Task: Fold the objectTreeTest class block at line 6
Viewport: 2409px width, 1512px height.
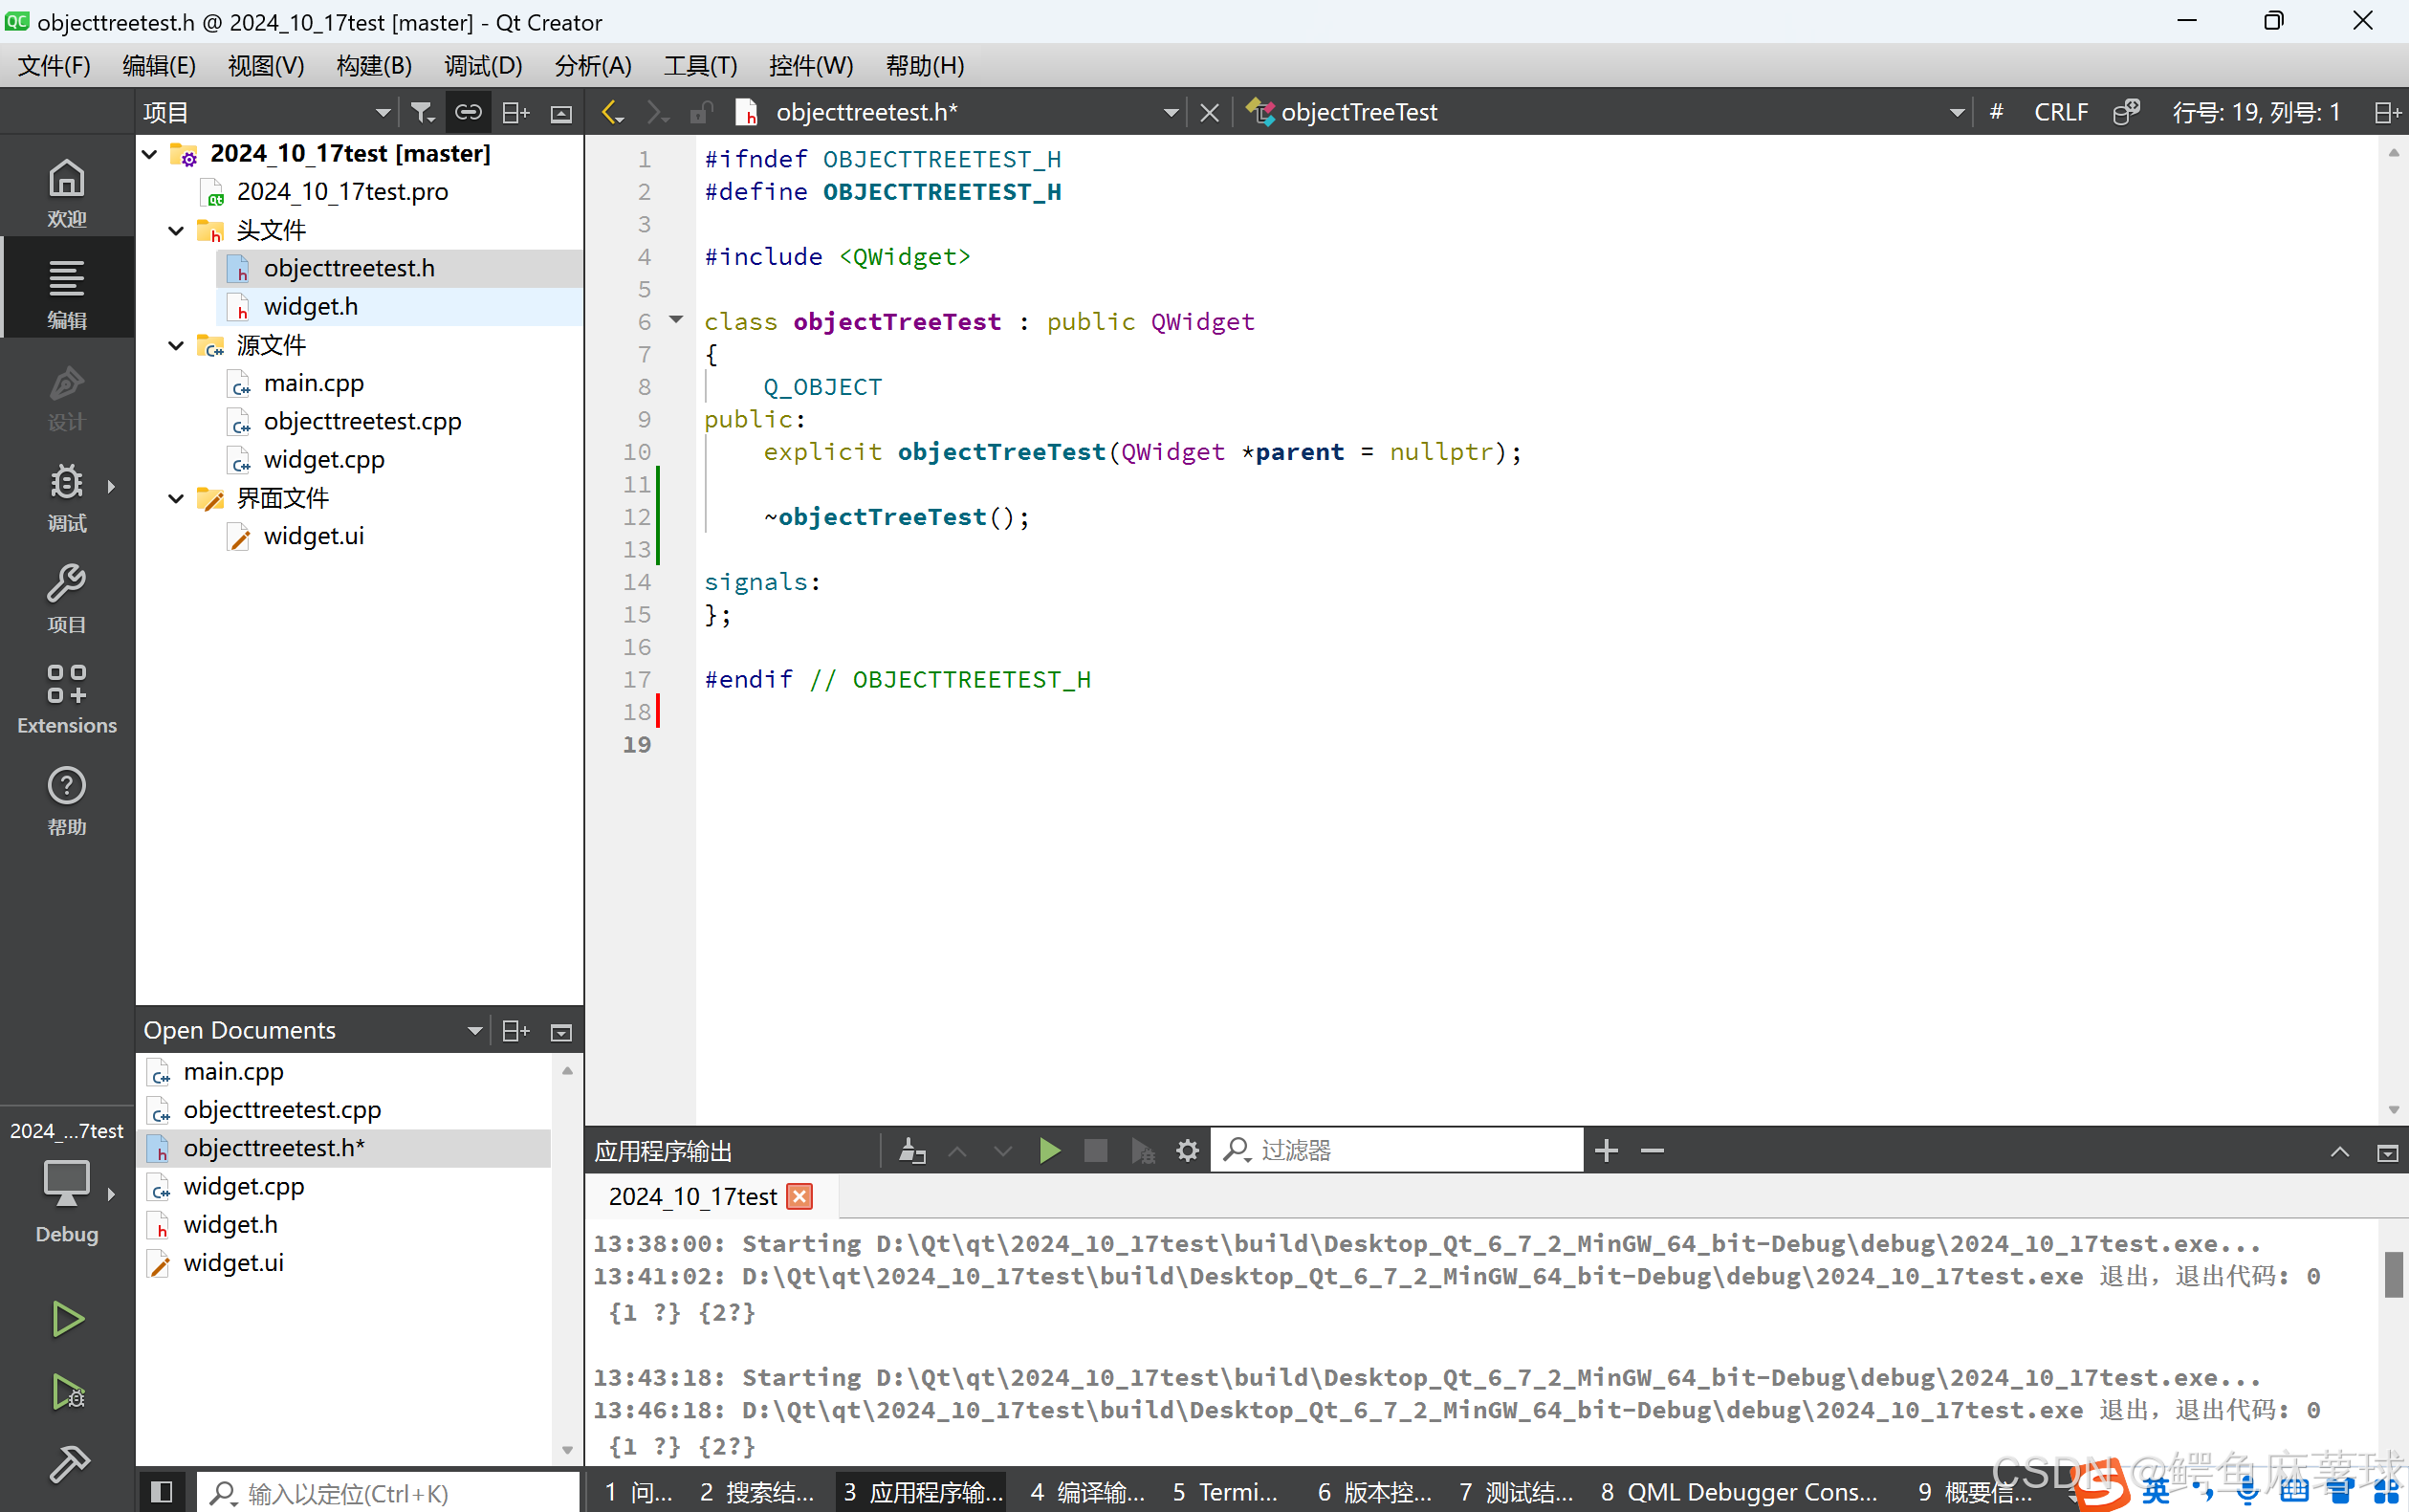Action: point(676,320)
